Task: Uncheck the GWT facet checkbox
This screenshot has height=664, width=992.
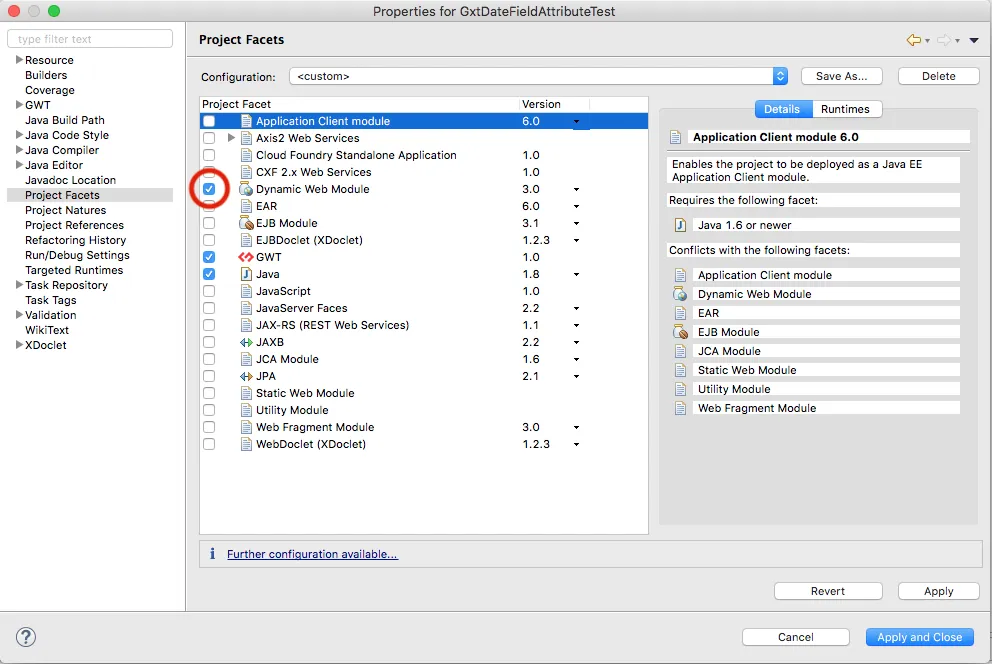Action: [209, 257]
